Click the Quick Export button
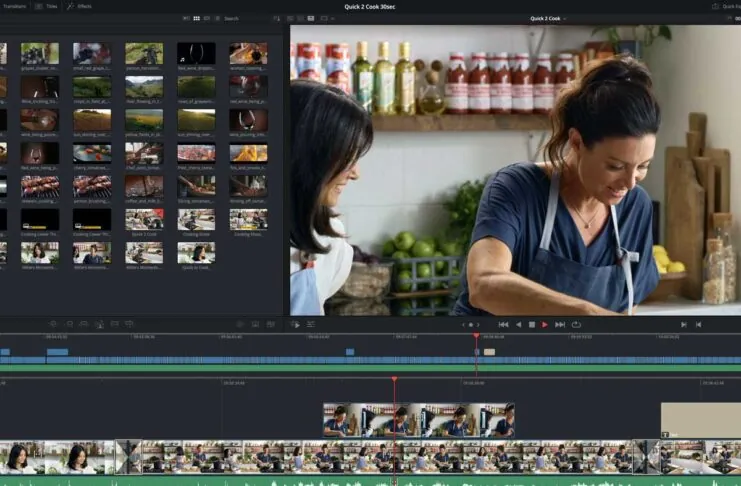 point(726,6)
